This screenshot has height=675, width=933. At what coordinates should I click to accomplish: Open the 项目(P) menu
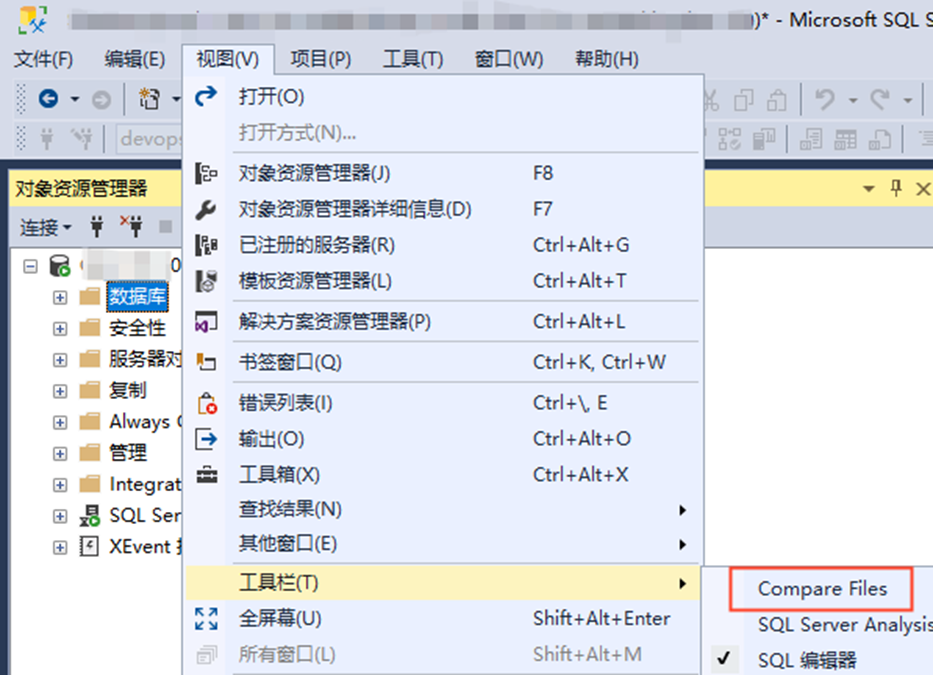click(x=321, y=60)
